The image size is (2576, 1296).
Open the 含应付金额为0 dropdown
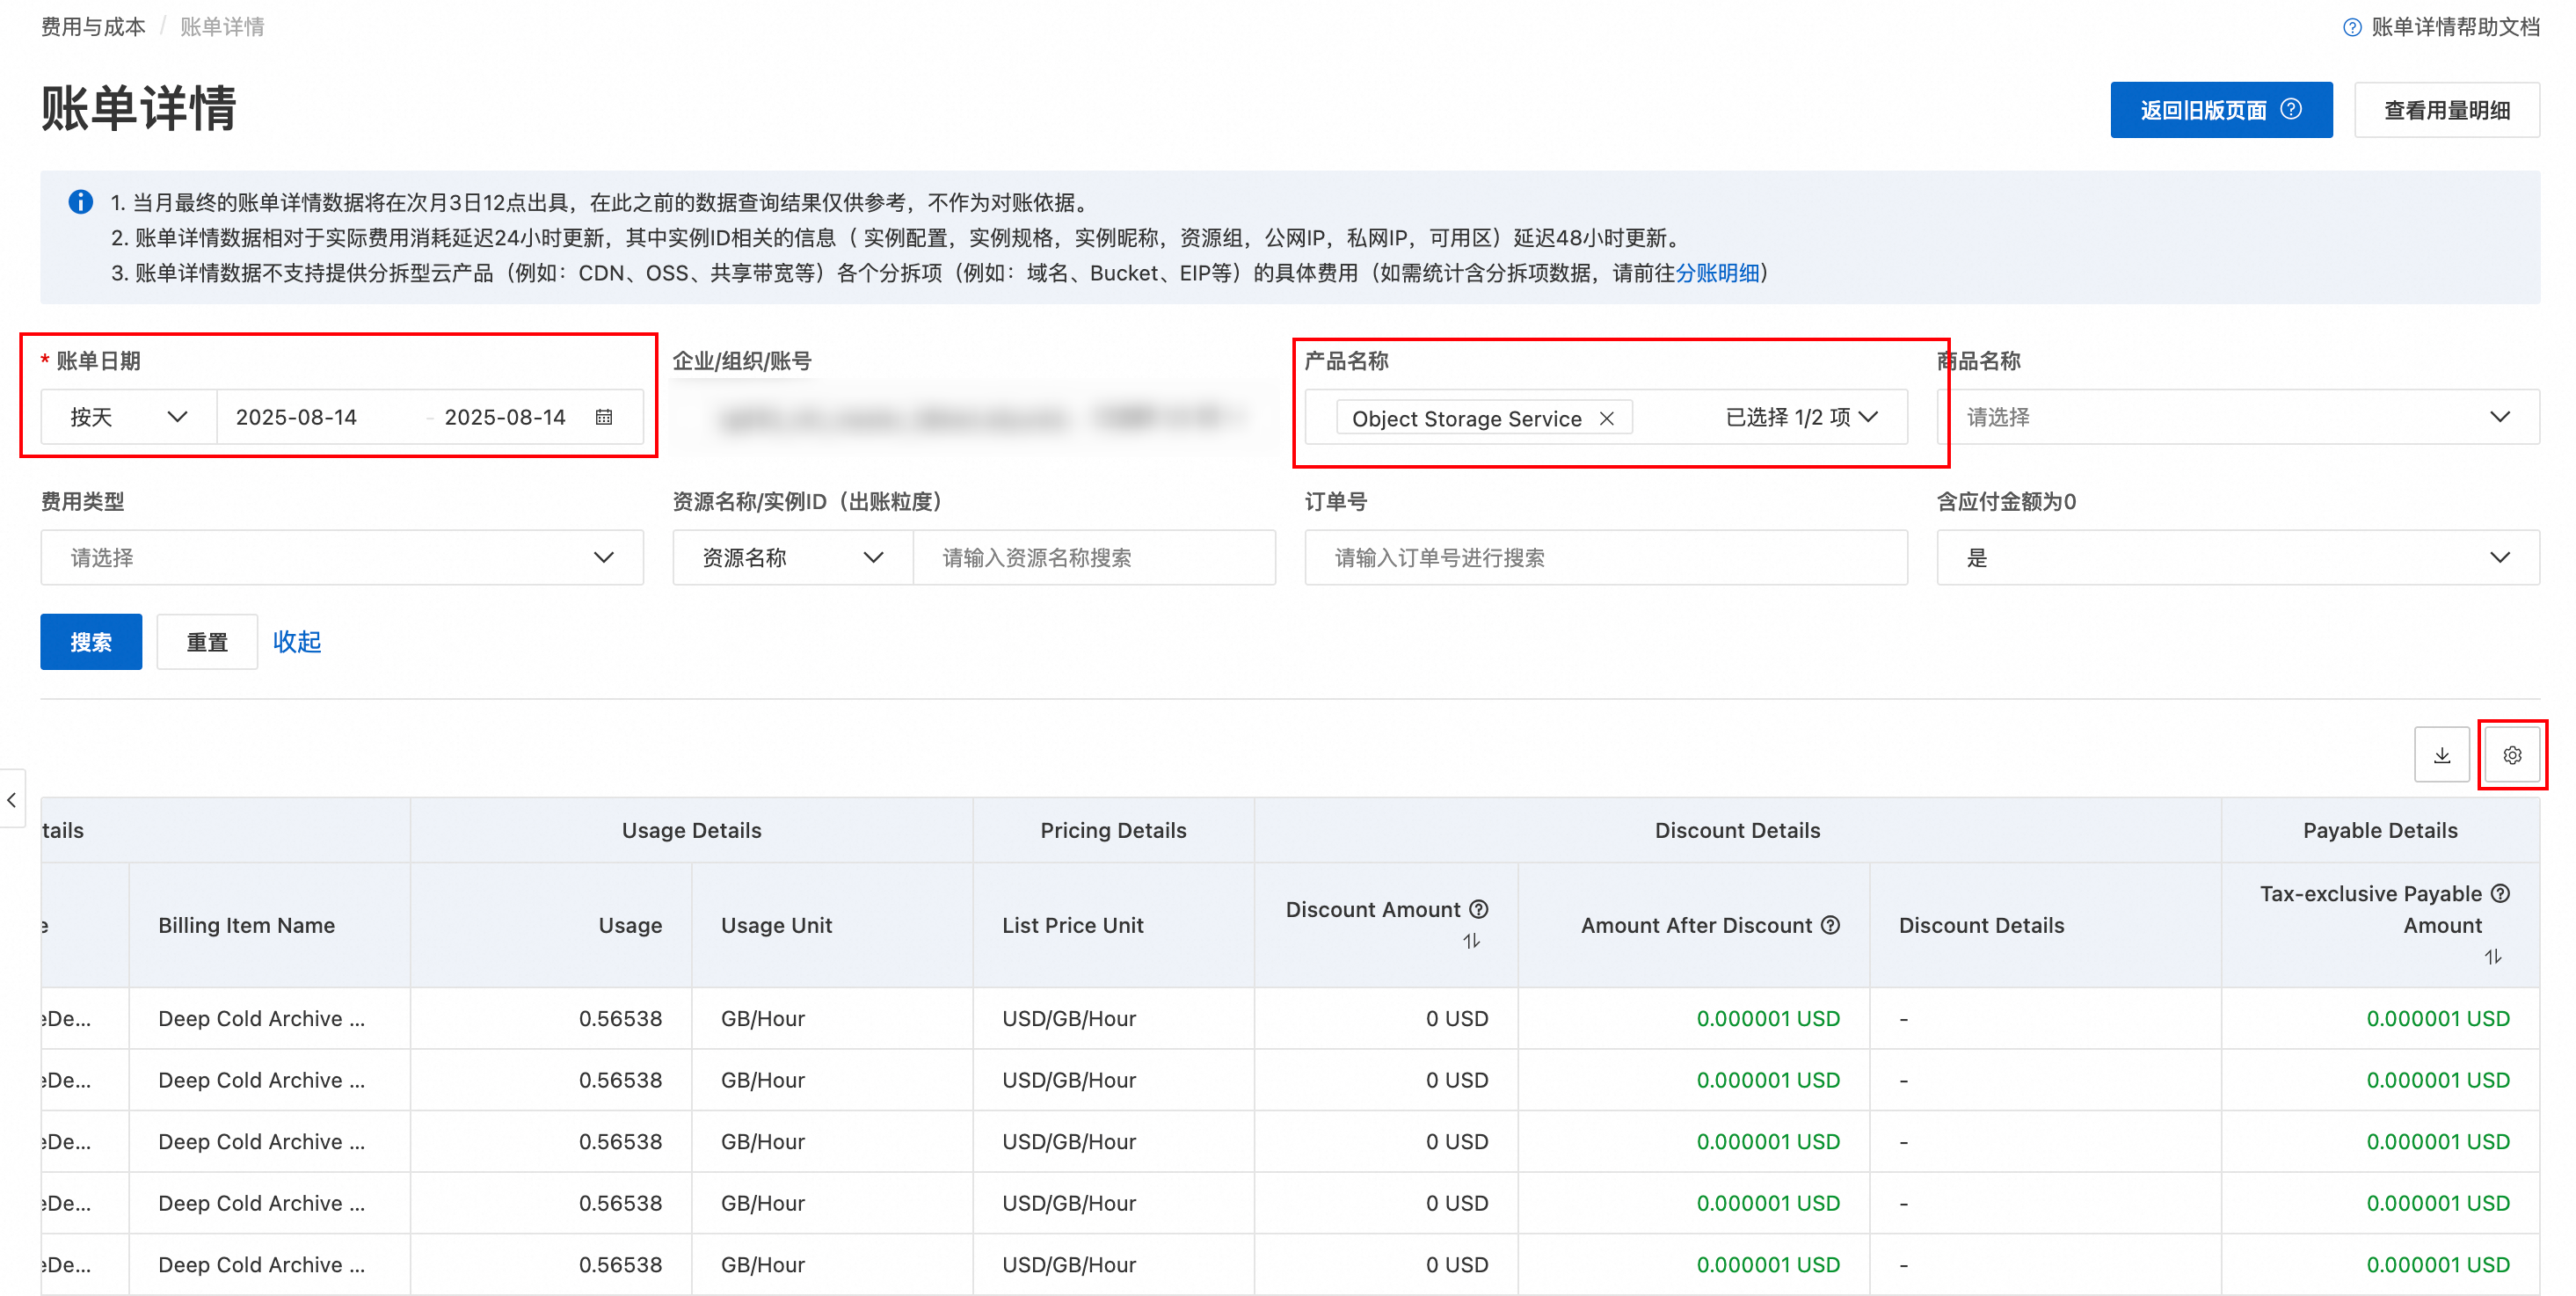(x=2237, y=557)
